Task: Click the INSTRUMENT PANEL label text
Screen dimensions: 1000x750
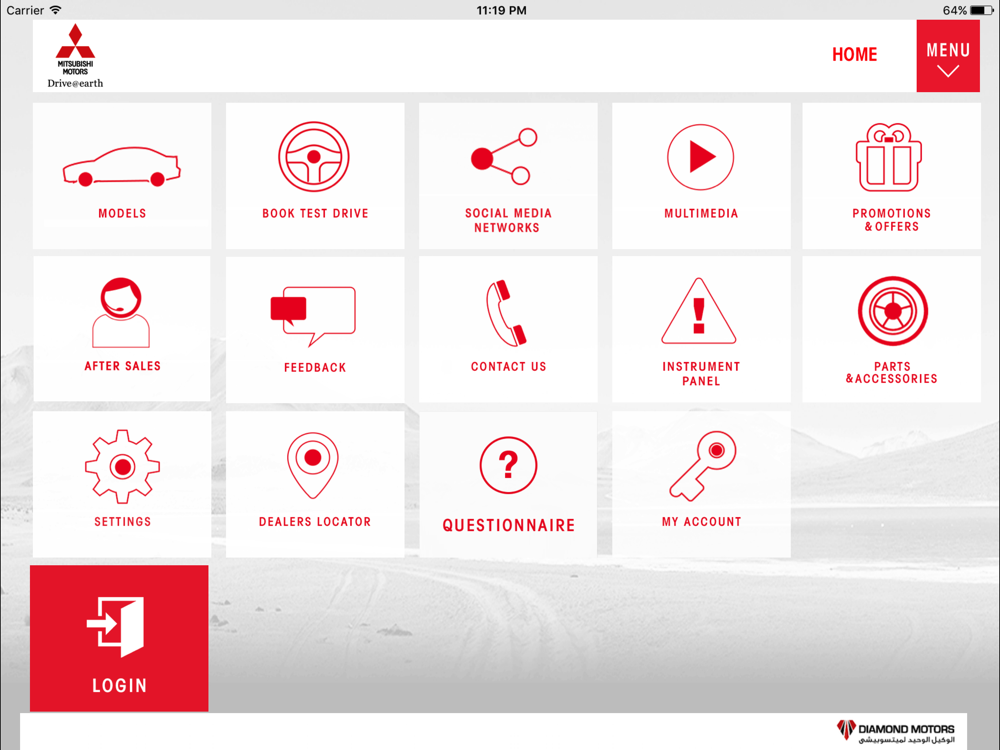Action: [701, 374]
